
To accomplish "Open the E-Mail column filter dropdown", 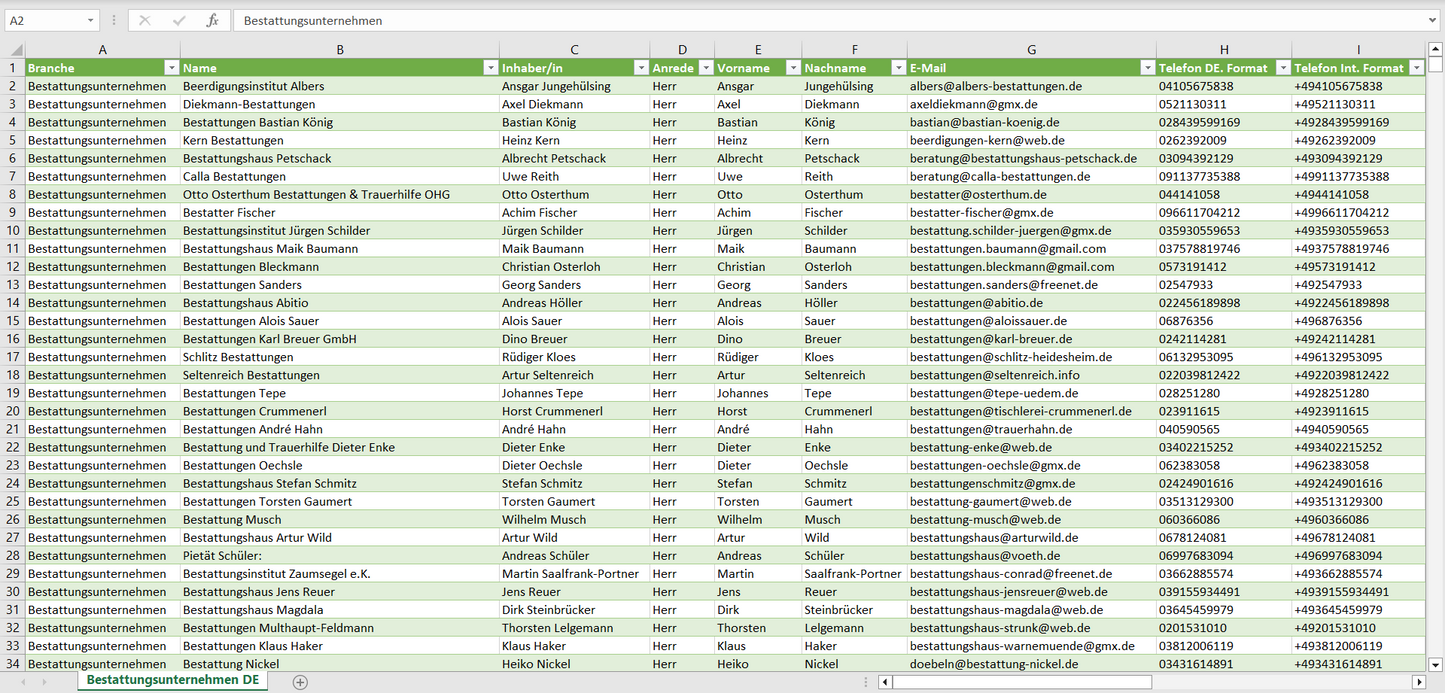I will tap(1146, 68).
